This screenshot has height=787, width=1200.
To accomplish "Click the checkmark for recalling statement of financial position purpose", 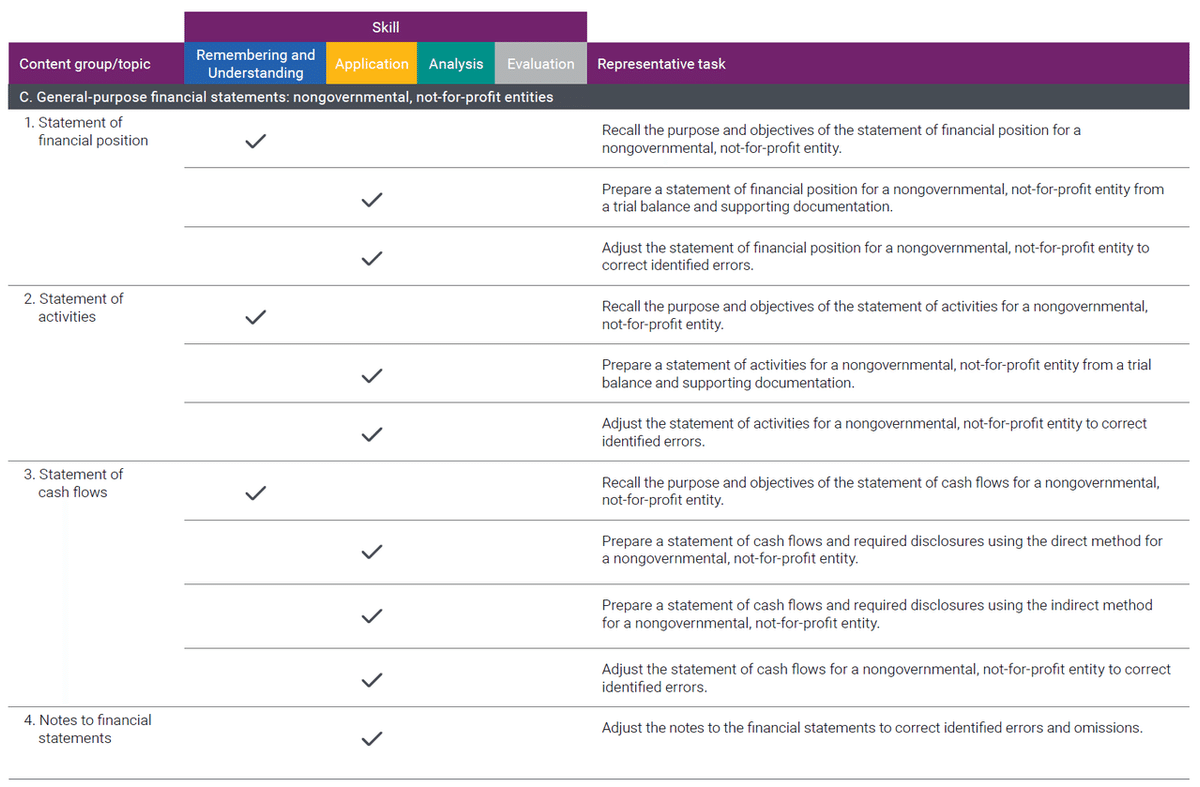I will [x=255, y=141].
